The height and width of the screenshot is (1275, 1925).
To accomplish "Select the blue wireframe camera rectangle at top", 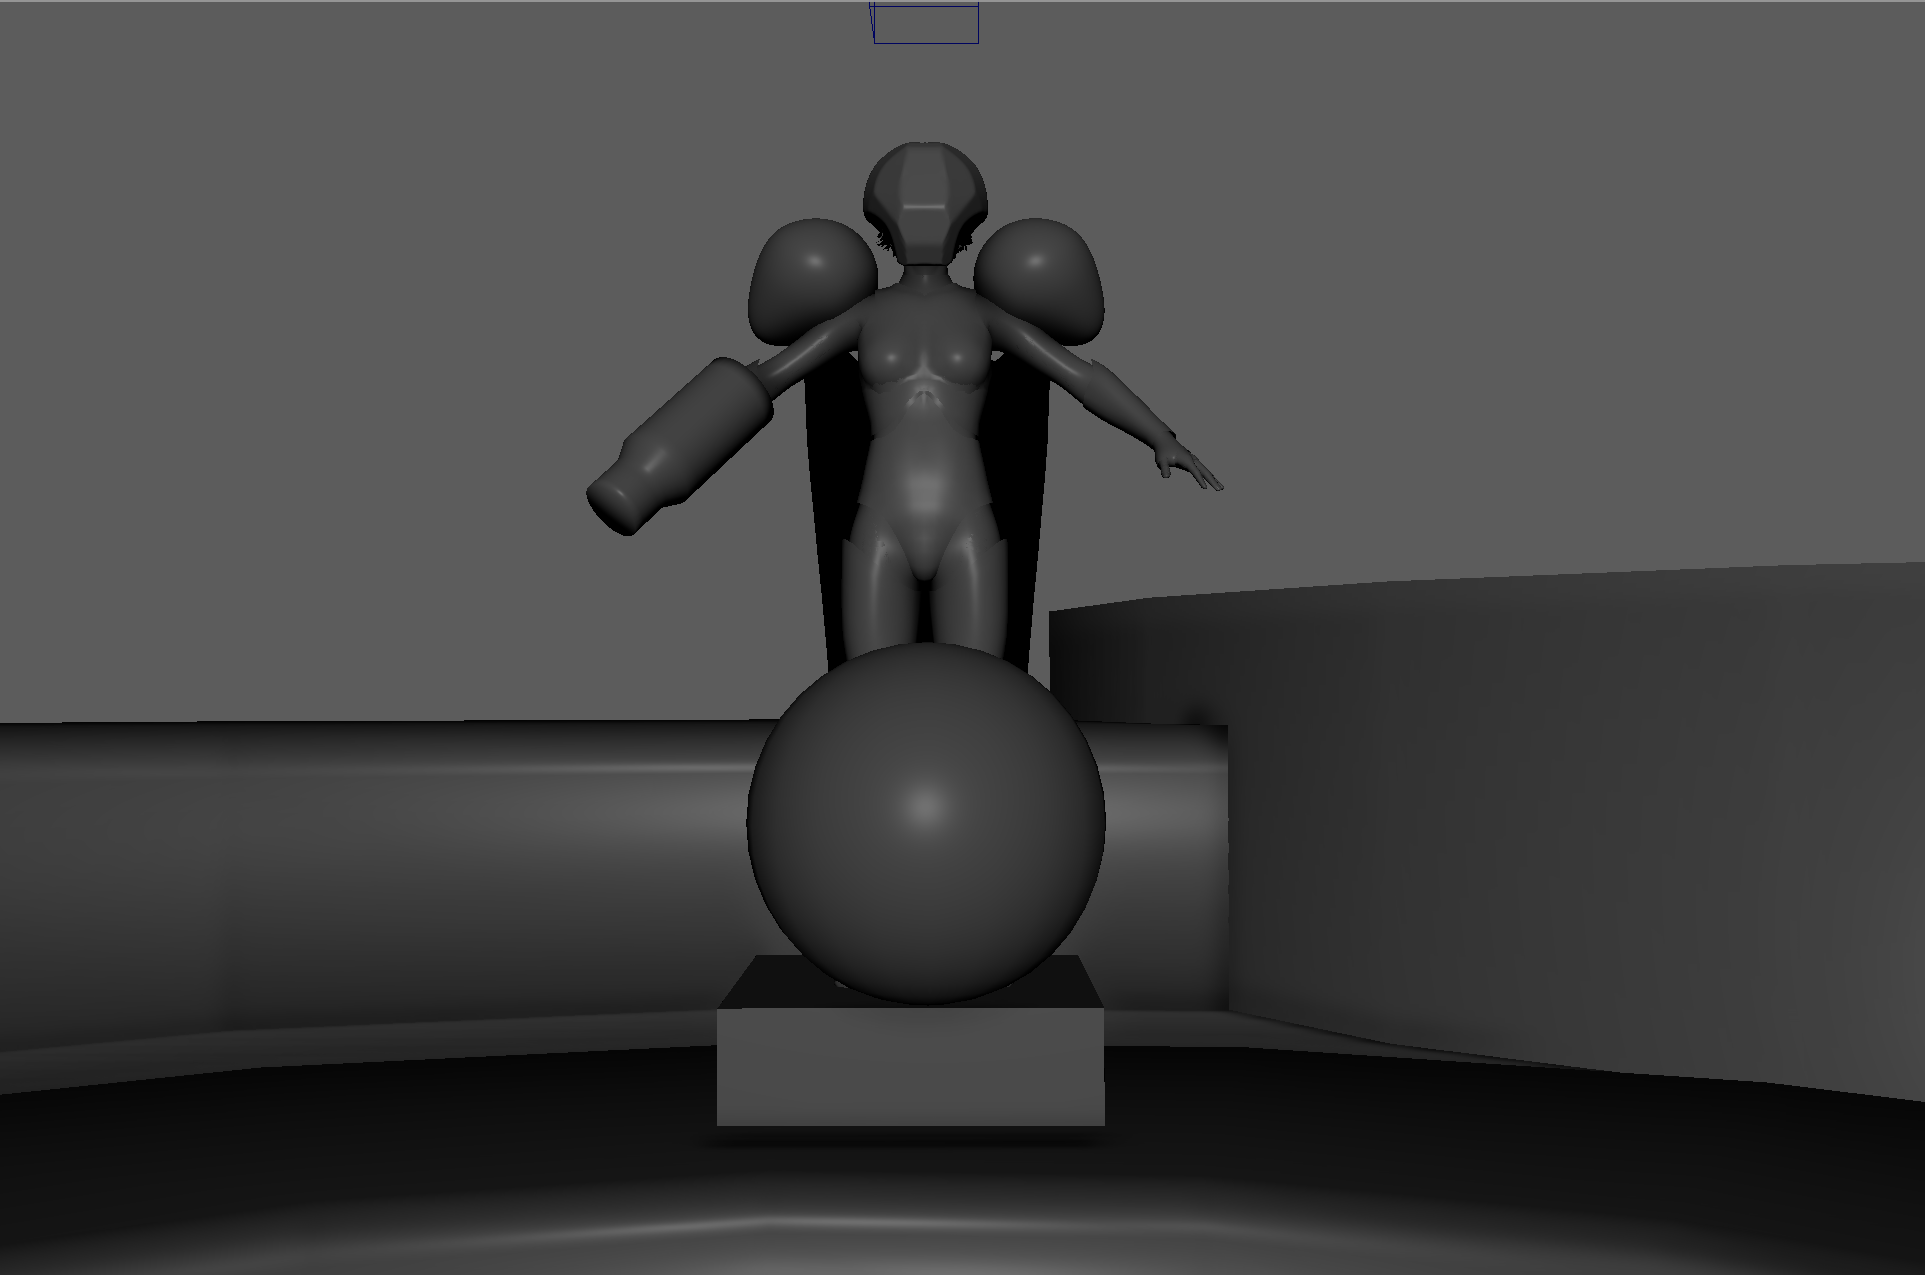I will [x=925, y=24].
